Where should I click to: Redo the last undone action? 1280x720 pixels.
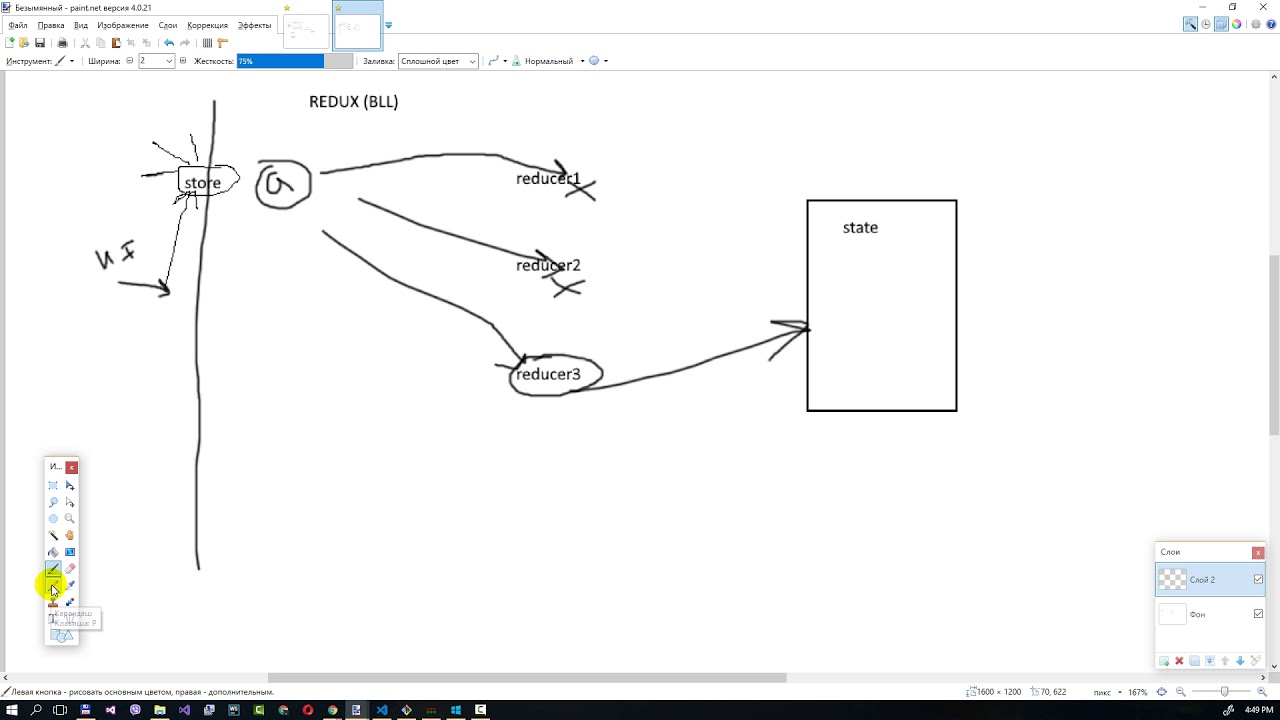pos(185,43)
